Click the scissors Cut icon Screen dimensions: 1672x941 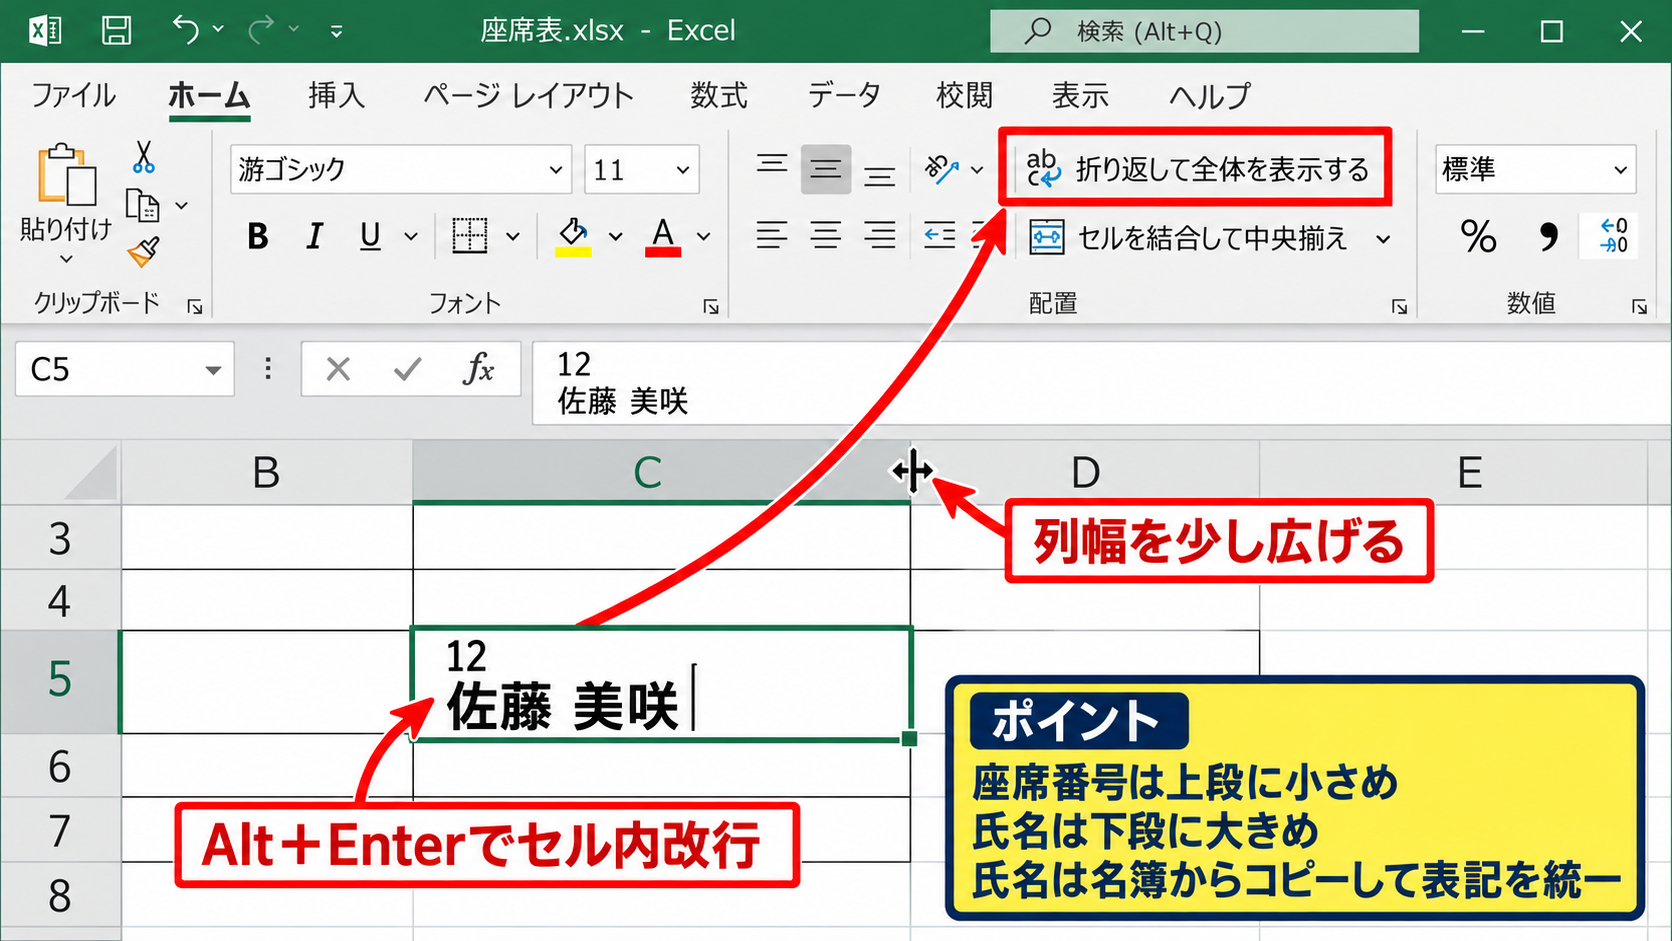coord(144,157)
